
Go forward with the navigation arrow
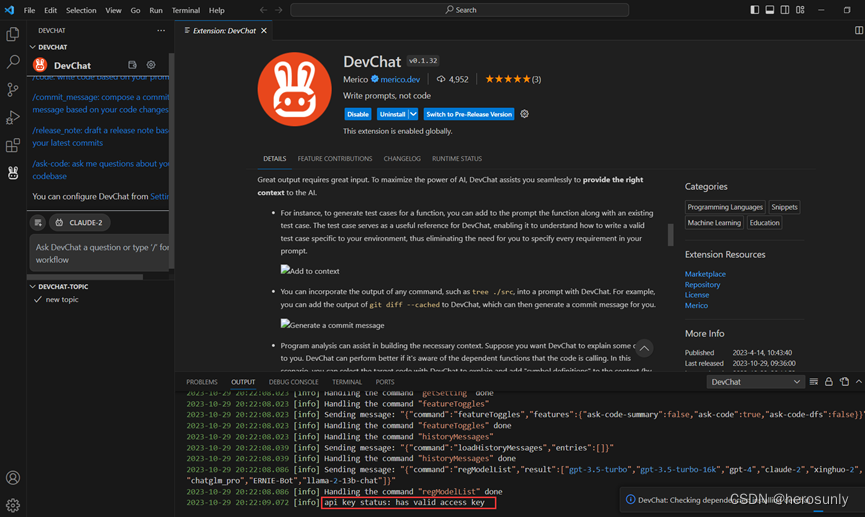[279, 10]
